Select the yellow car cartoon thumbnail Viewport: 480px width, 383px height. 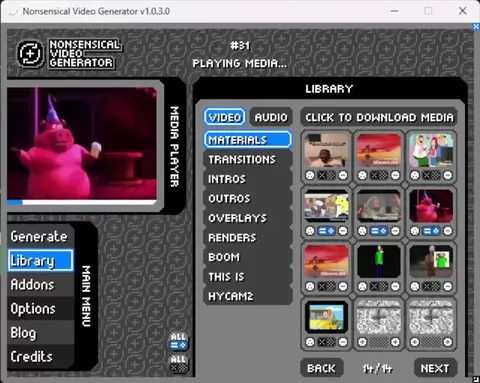coord(327,317)
